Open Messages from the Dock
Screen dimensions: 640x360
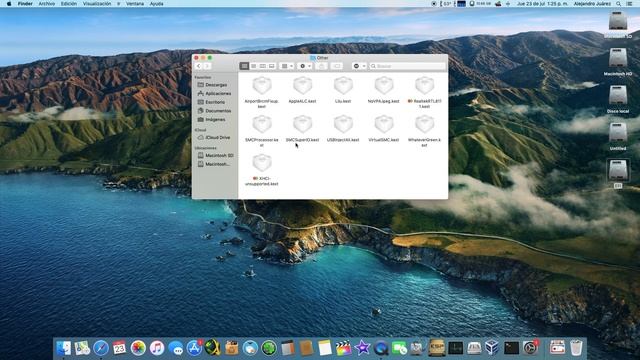[176, 348]
